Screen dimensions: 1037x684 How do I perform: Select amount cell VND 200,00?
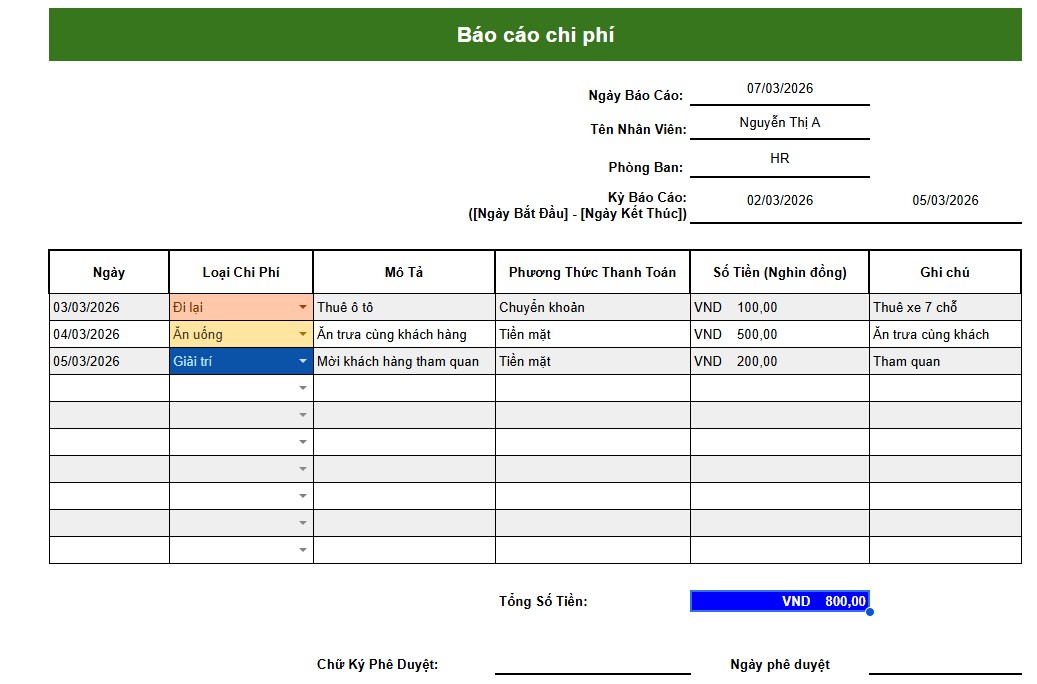pos(780,361)
